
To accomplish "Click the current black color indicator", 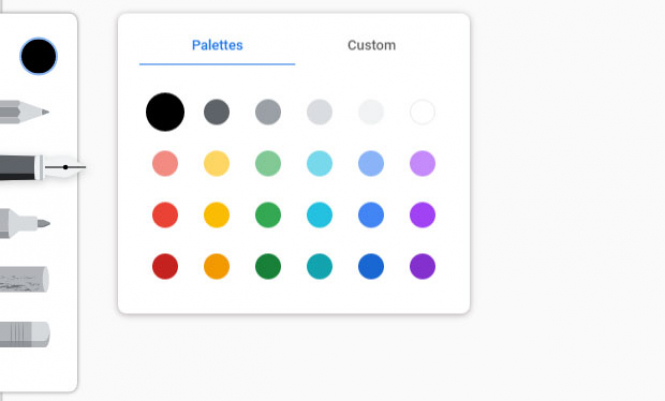I will [38, 57].
